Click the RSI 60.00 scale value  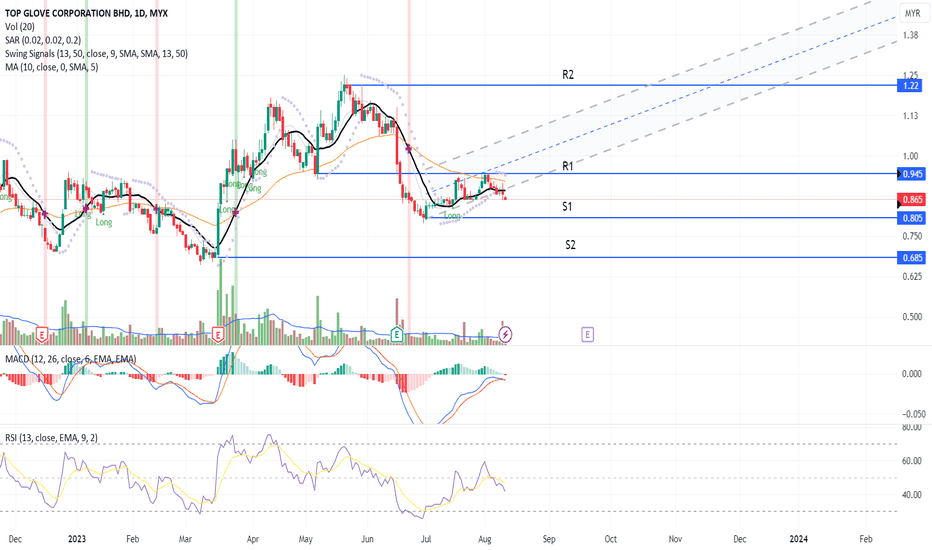point(912,461)
